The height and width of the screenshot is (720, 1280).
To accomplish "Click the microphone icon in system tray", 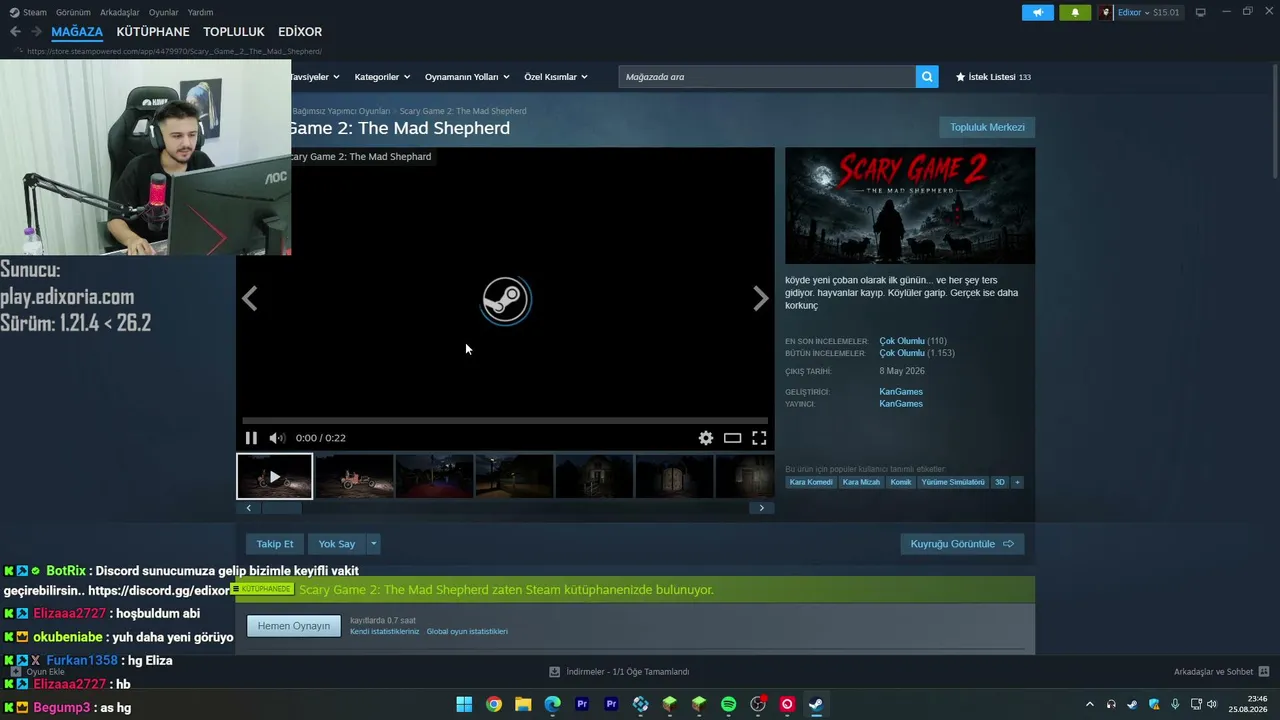I will pos(1175,704).
